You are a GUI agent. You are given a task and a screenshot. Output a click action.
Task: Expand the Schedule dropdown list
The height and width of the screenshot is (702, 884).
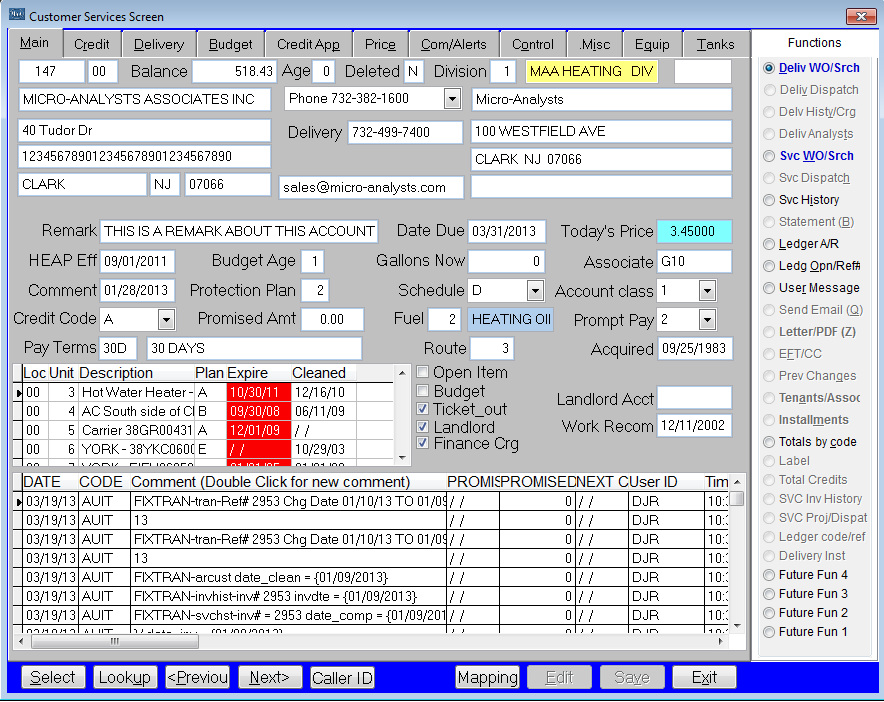534,291
